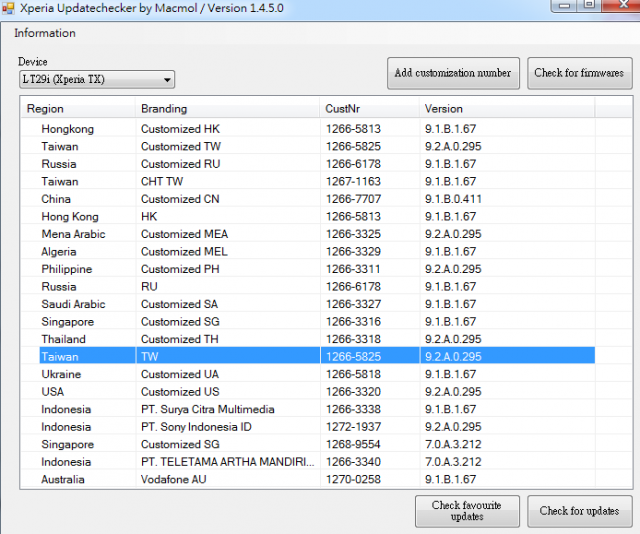Click the highlighted Taiwan TW row

coord(317,357)
